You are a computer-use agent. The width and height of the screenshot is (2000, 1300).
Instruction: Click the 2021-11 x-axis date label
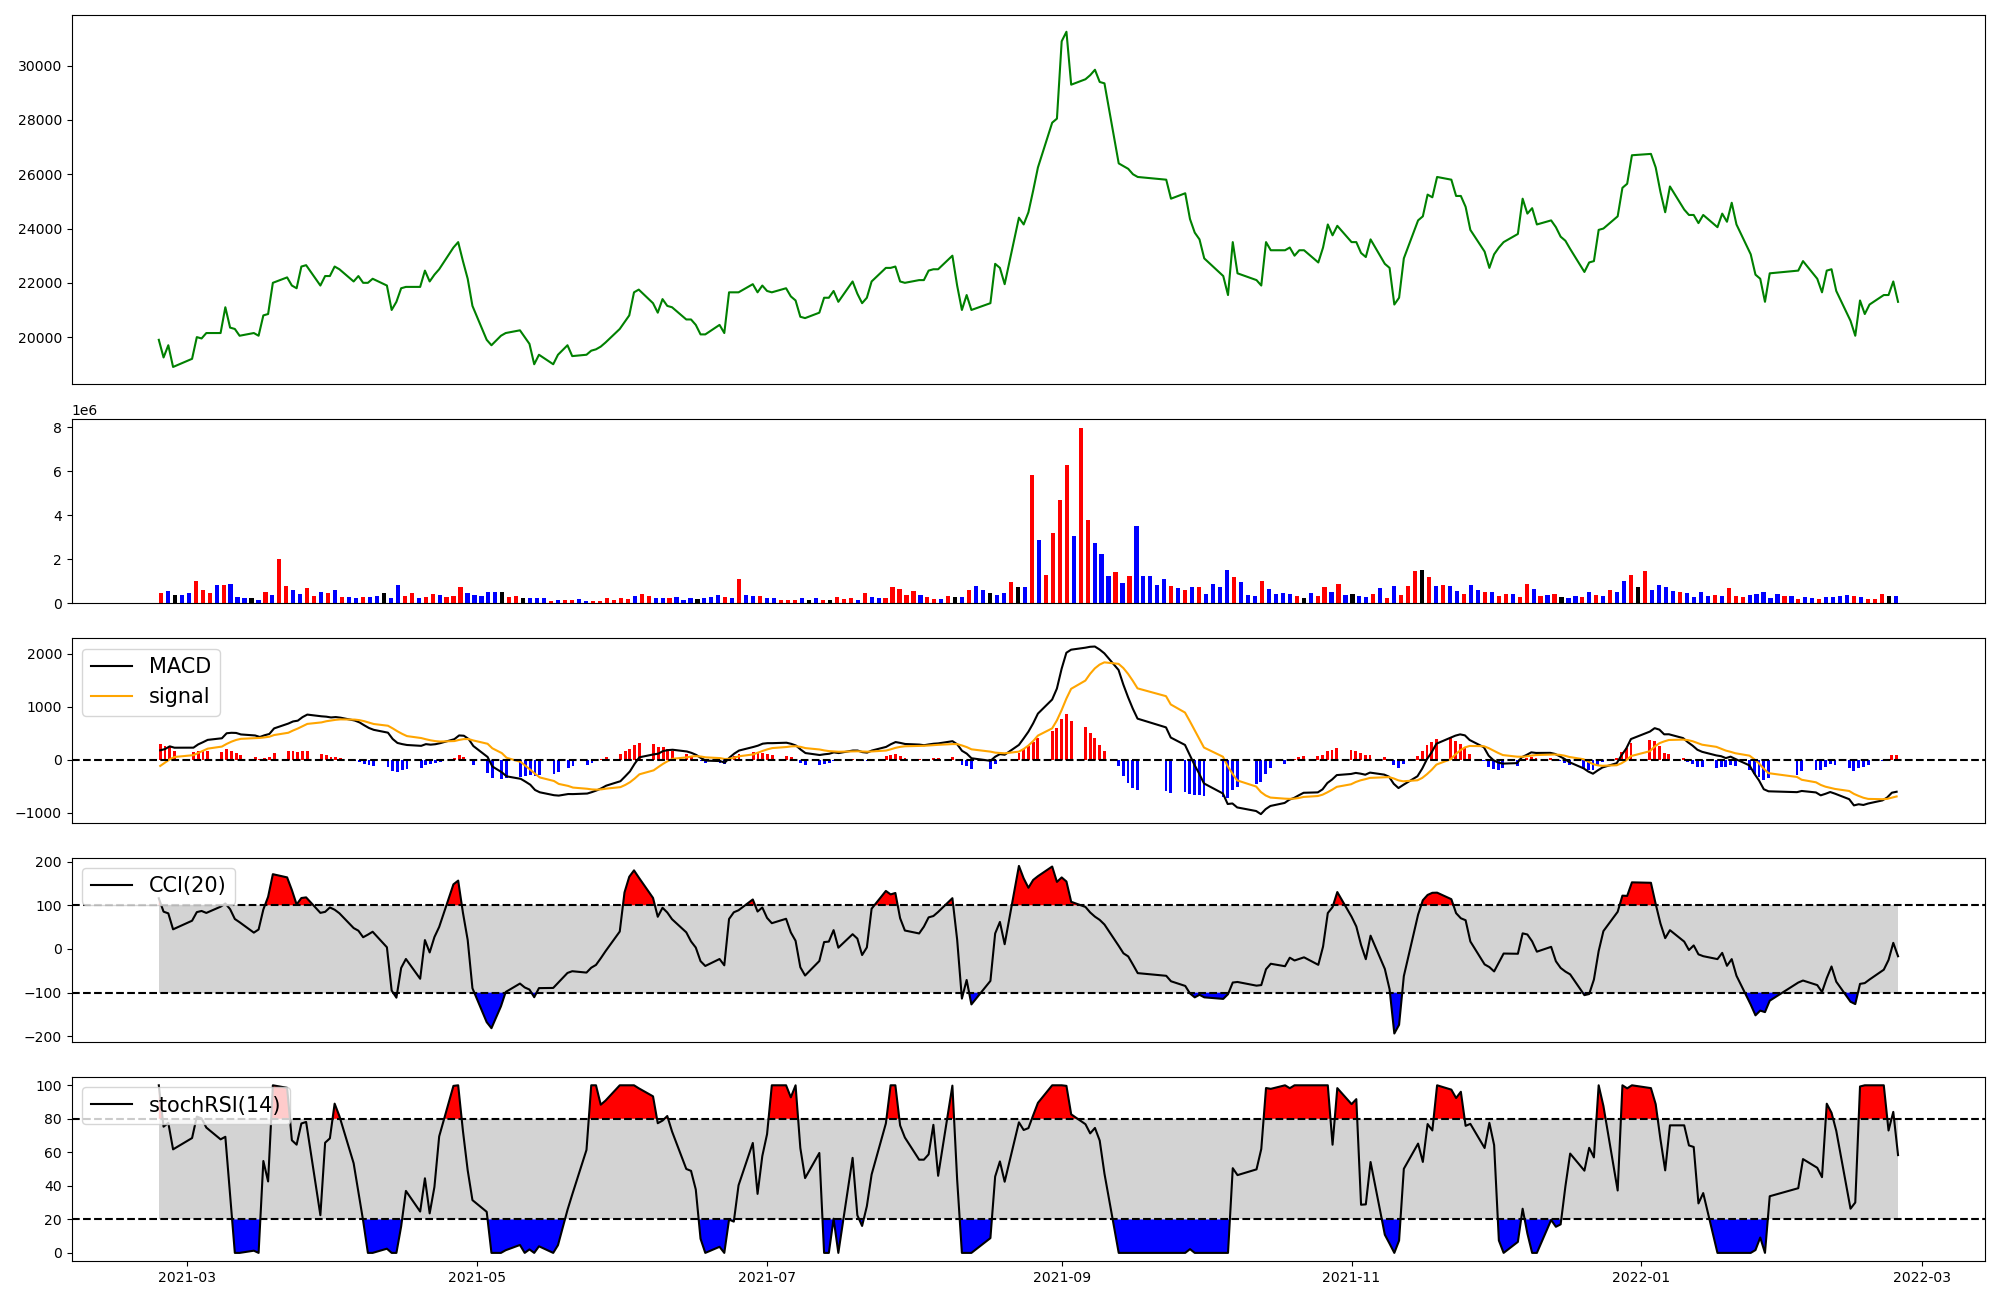point(1351,1277)
